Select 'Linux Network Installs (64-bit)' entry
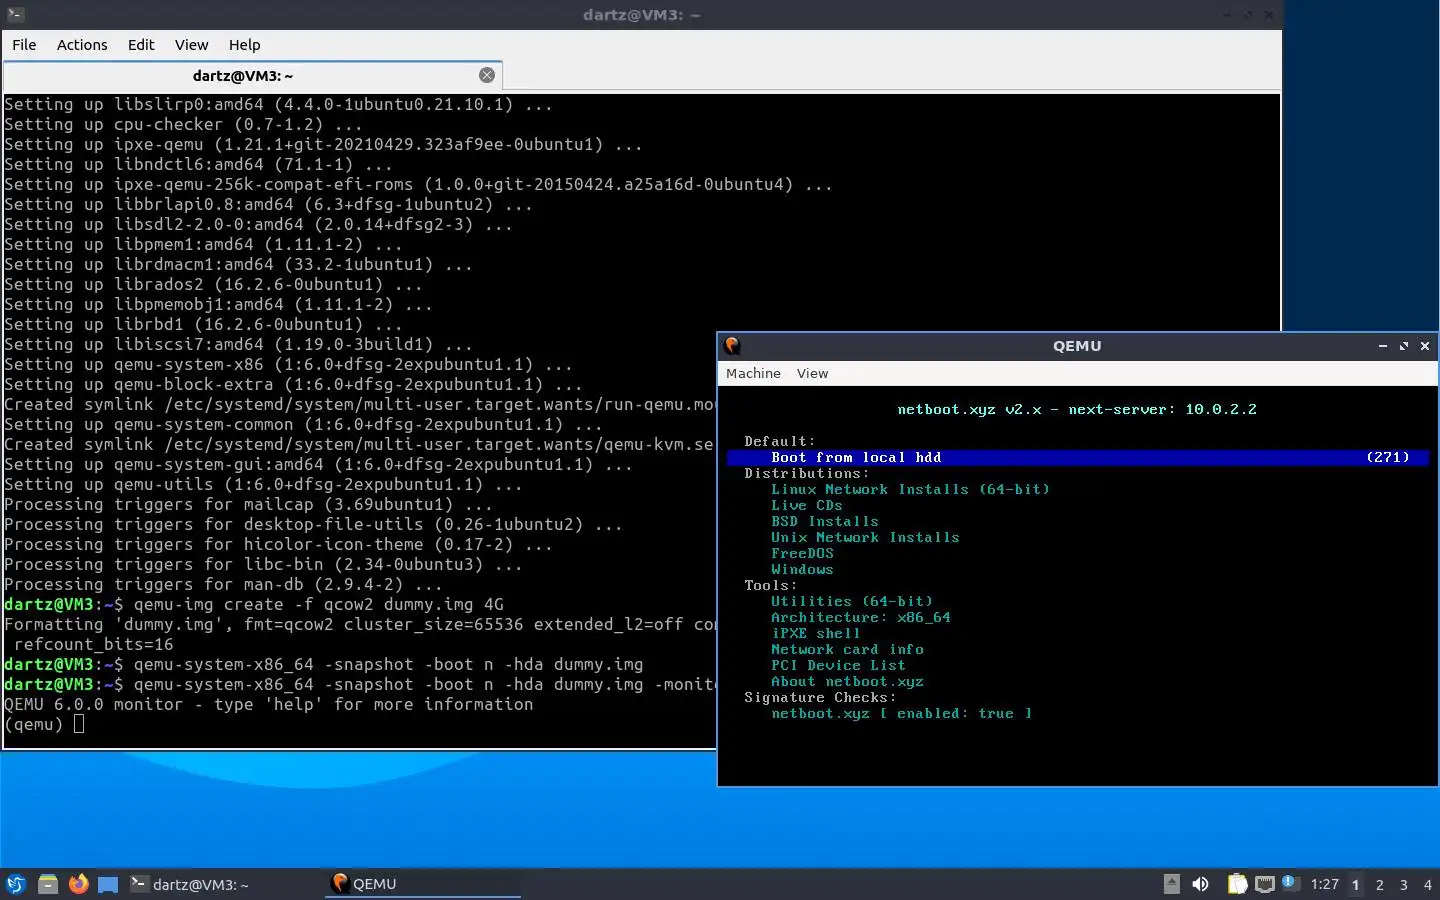Screen dimensions: 1440x900 (910, 489)
